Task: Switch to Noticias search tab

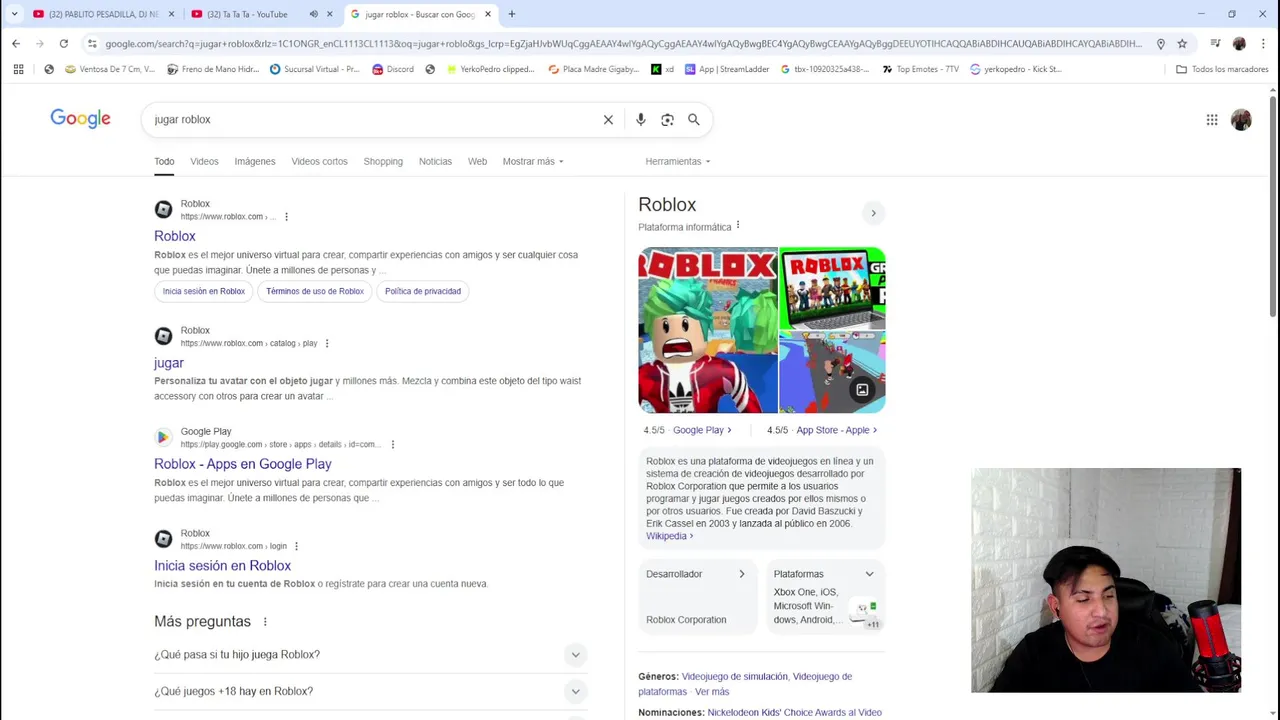Action: point(435,161)
